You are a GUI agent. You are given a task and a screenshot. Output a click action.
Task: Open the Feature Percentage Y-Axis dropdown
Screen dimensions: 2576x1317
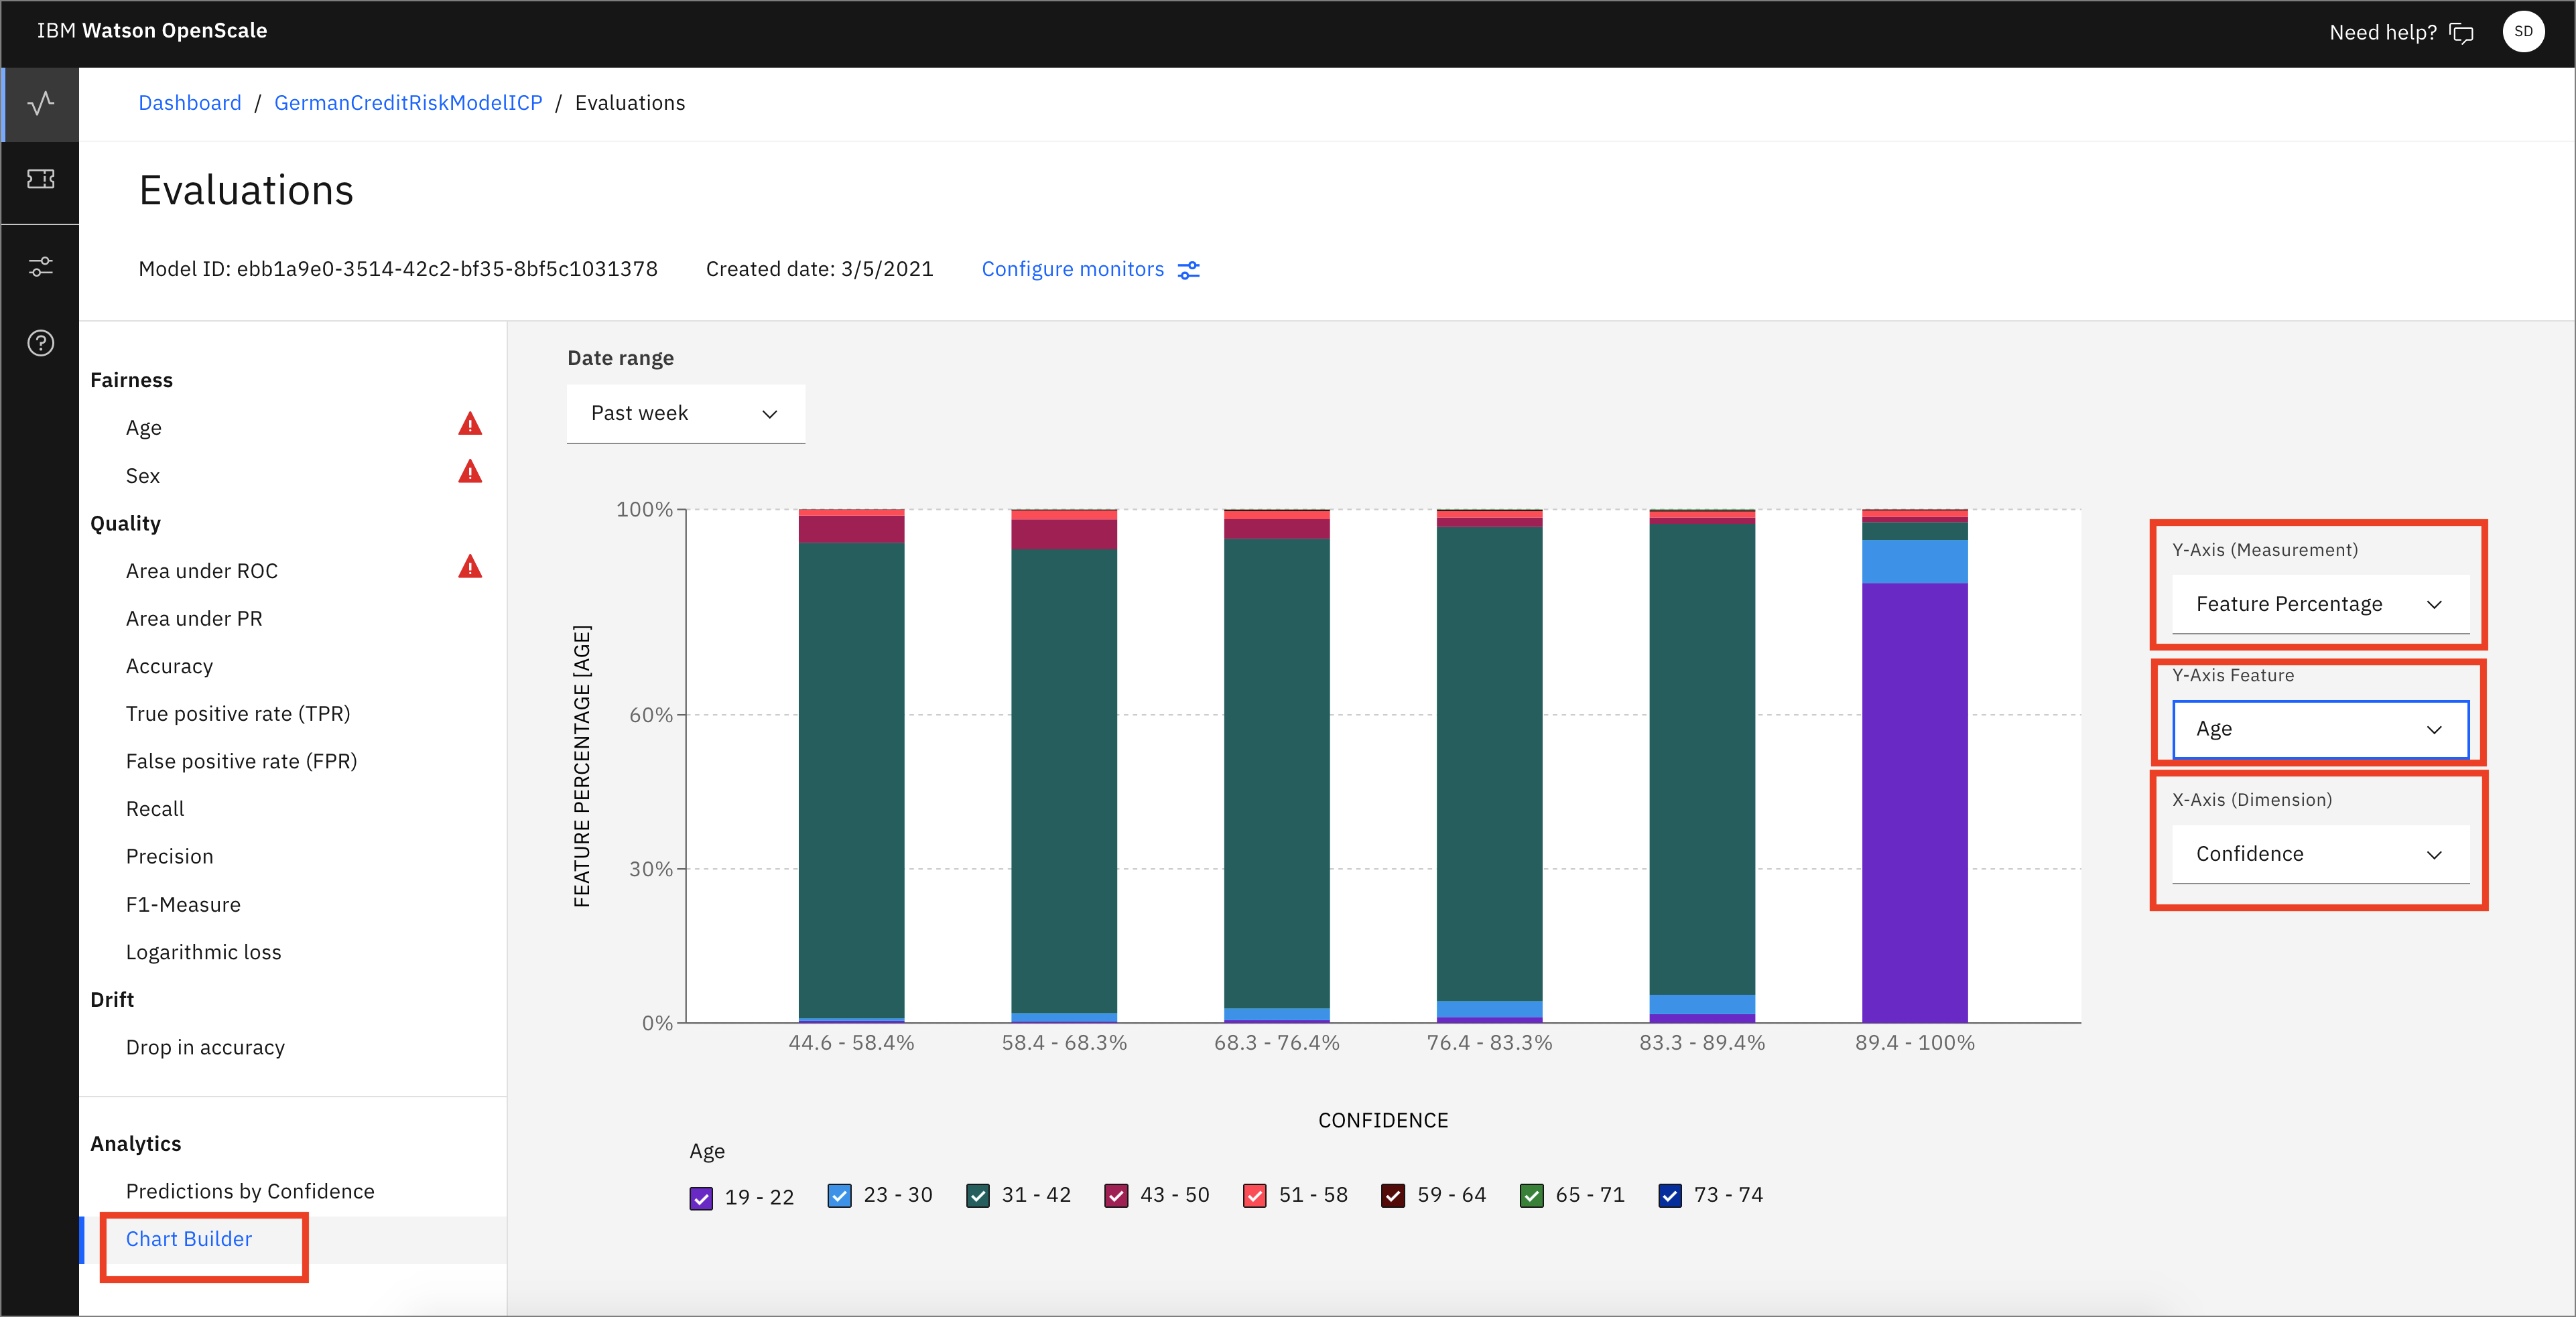(x=2320, y=604)
